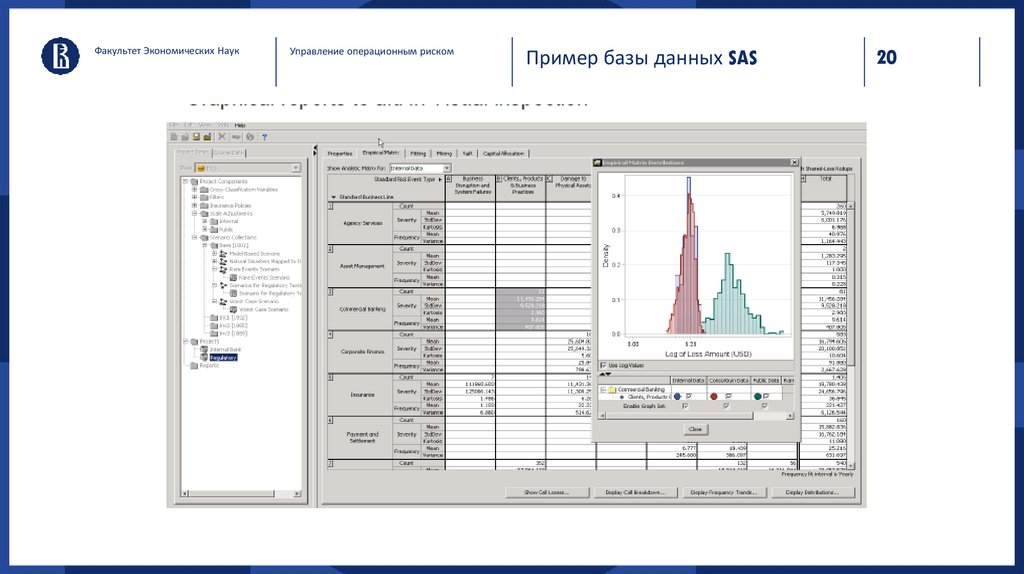Switch to the Empirical Matrix tab
Viewport: 1024px width, 574px height.
coord(381,153)
